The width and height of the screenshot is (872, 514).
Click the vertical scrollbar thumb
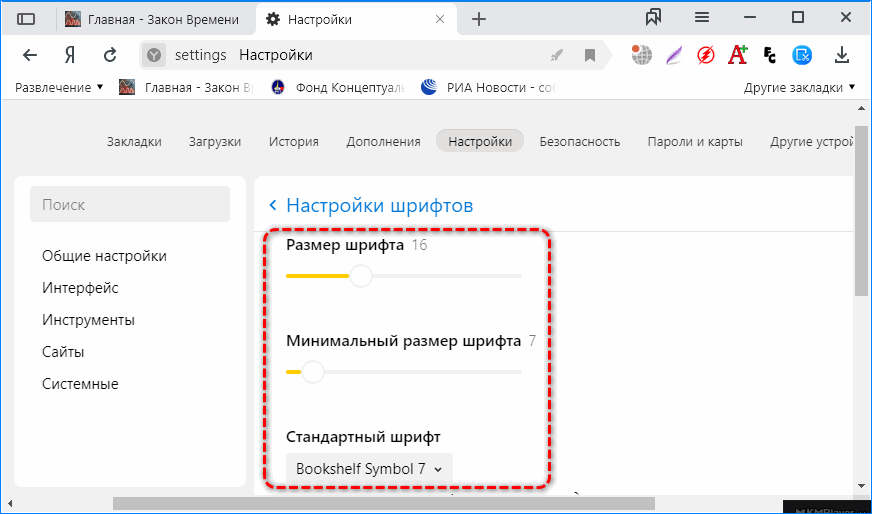coord(860,209)
